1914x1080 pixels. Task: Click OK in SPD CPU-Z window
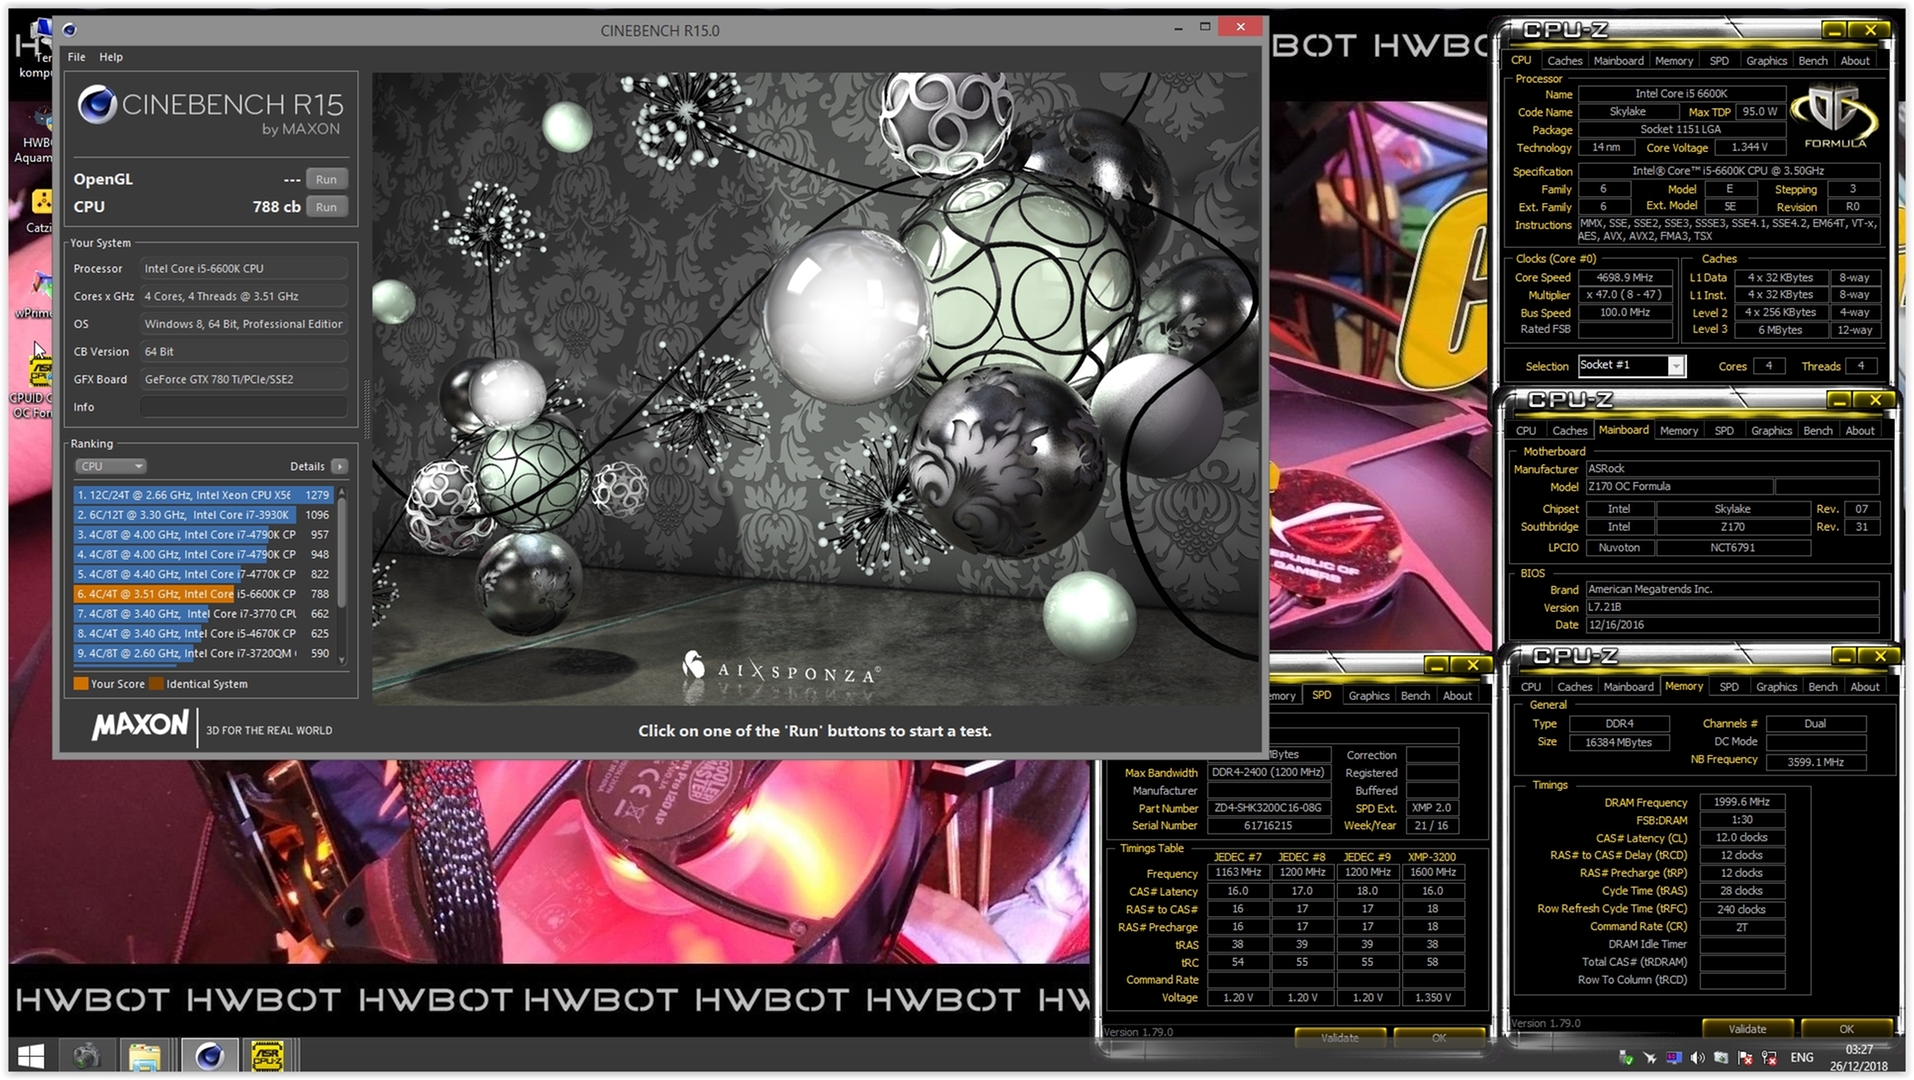click(x=1438, y=1038)
